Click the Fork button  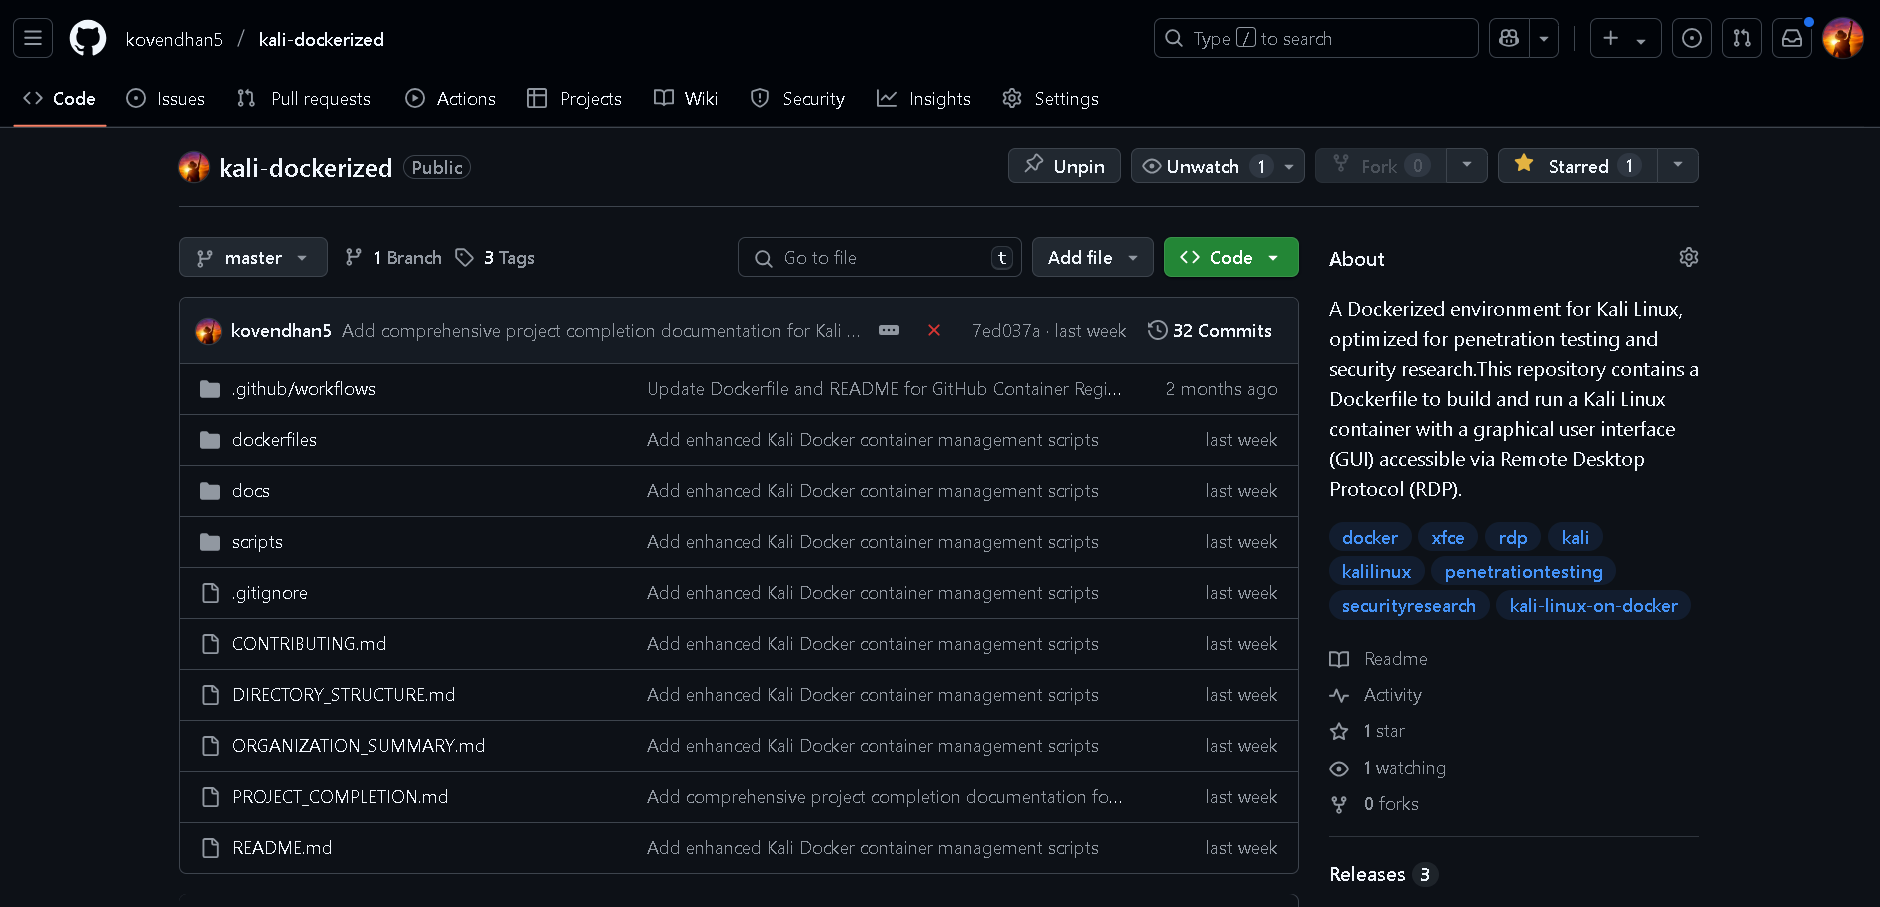pyautogui.click(x=1380, y=166)
